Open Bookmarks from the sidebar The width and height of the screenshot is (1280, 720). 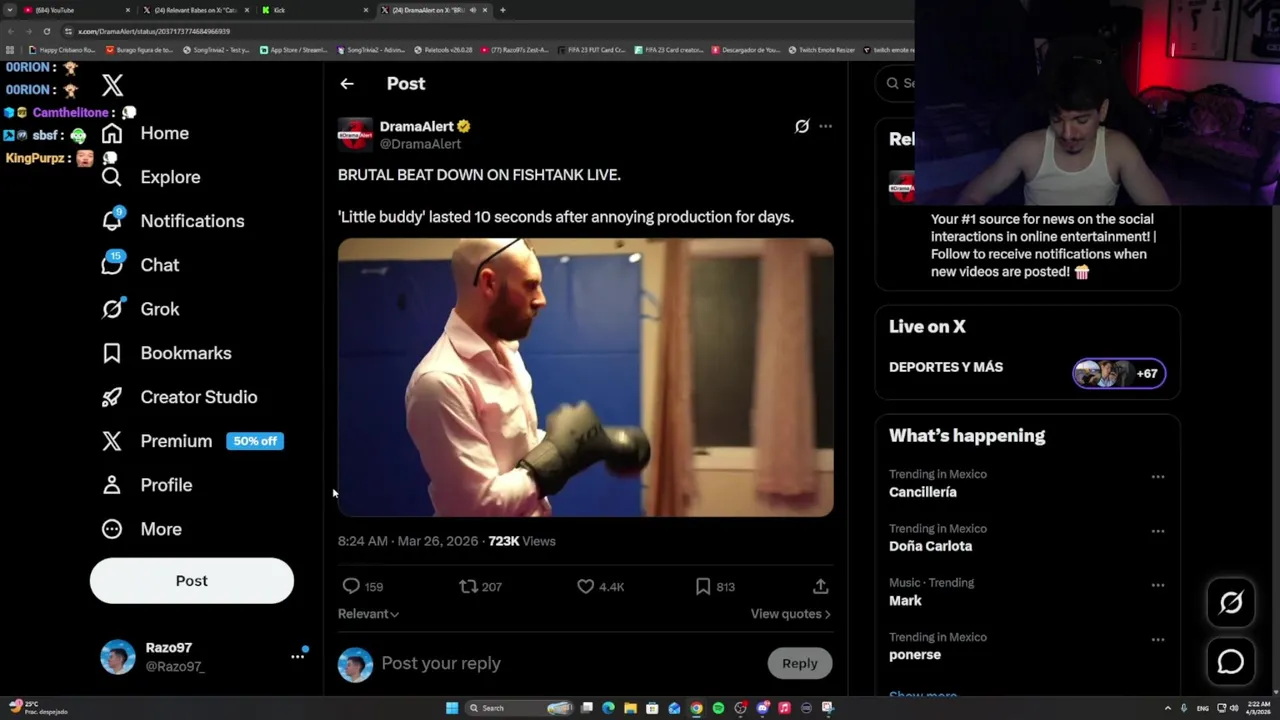tap(166, 353)
